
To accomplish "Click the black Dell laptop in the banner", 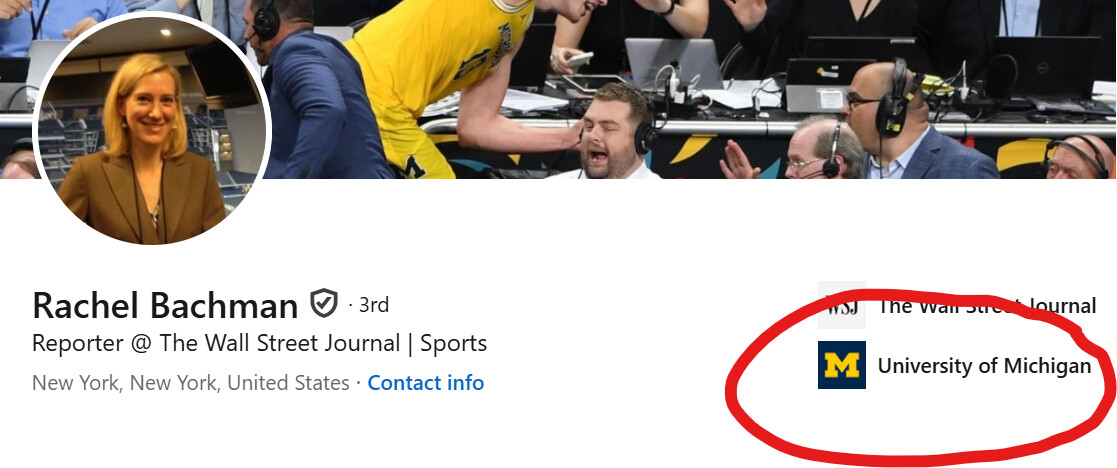I will point(1046,70).
